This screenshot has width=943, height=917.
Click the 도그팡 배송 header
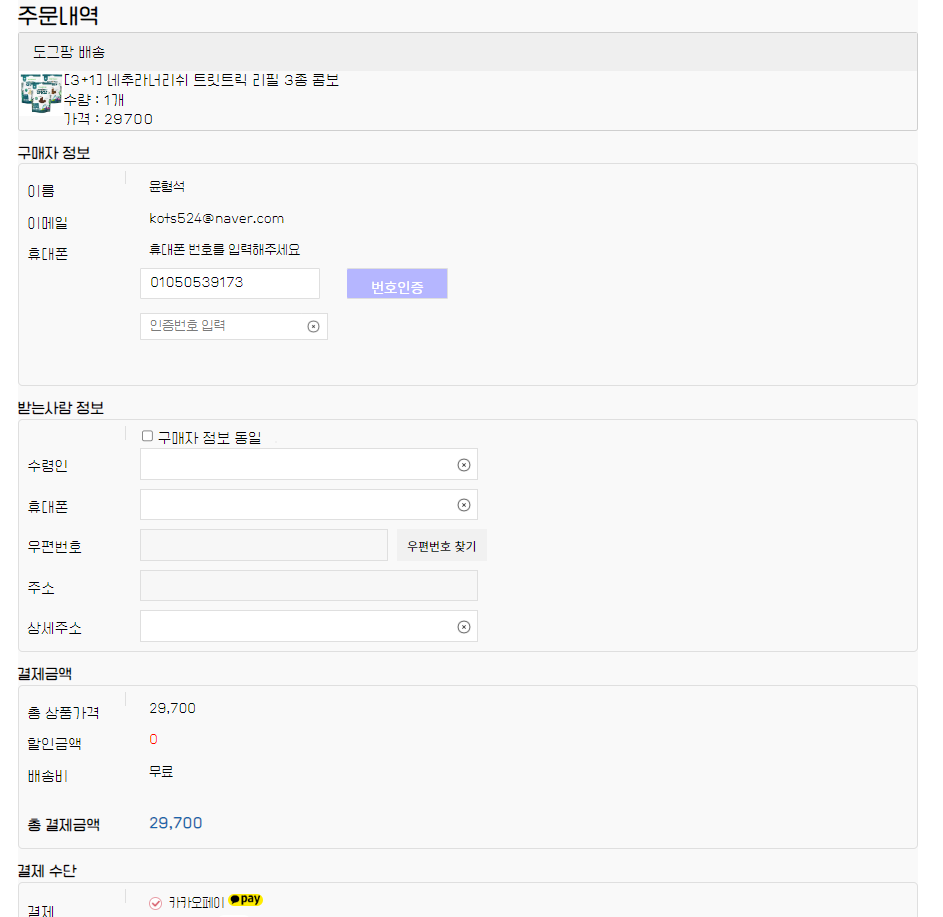click(69, 52)
